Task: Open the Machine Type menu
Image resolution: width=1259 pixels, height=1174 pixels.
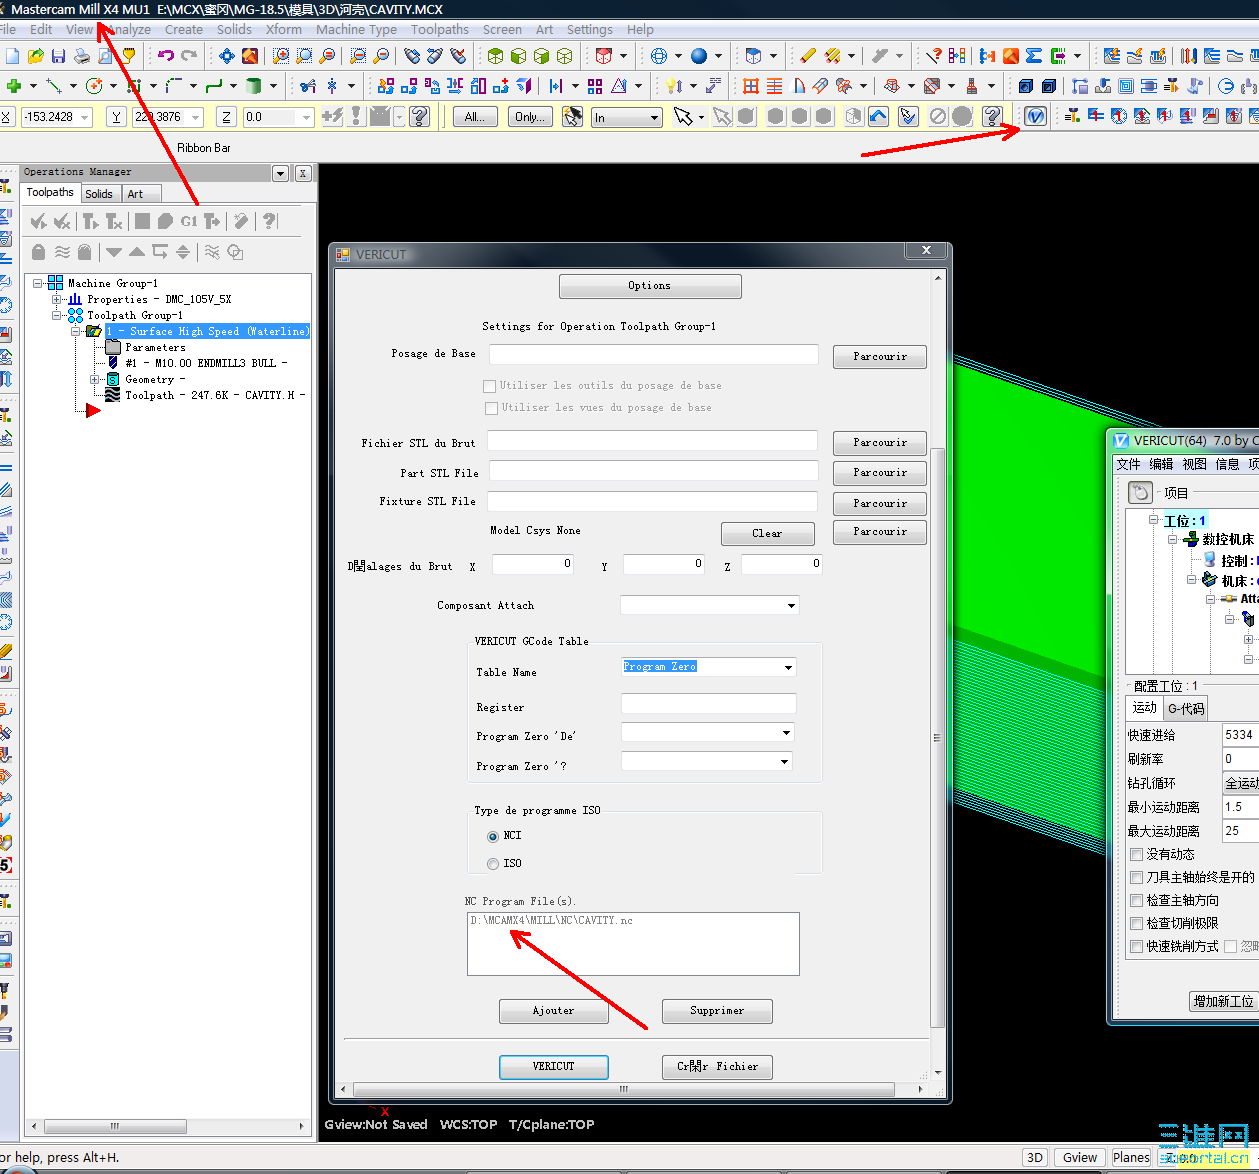Action: [356, 29]
